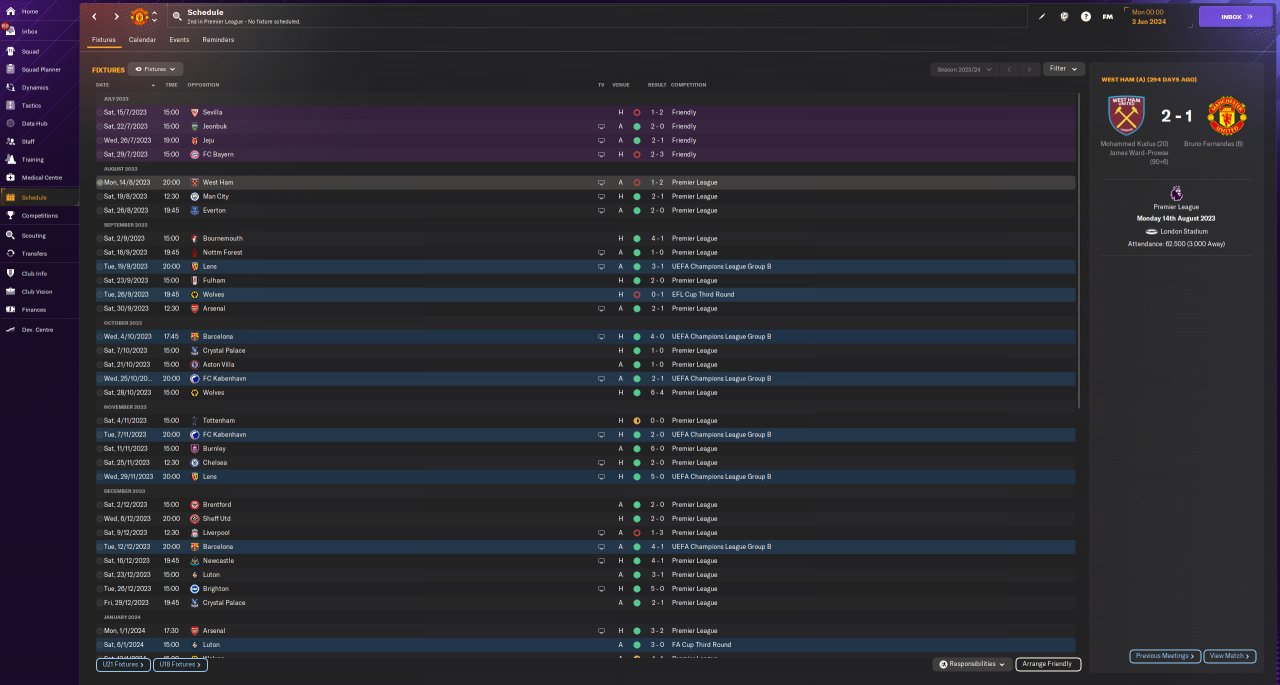Click the forward navigation arrow

[116, 17]
